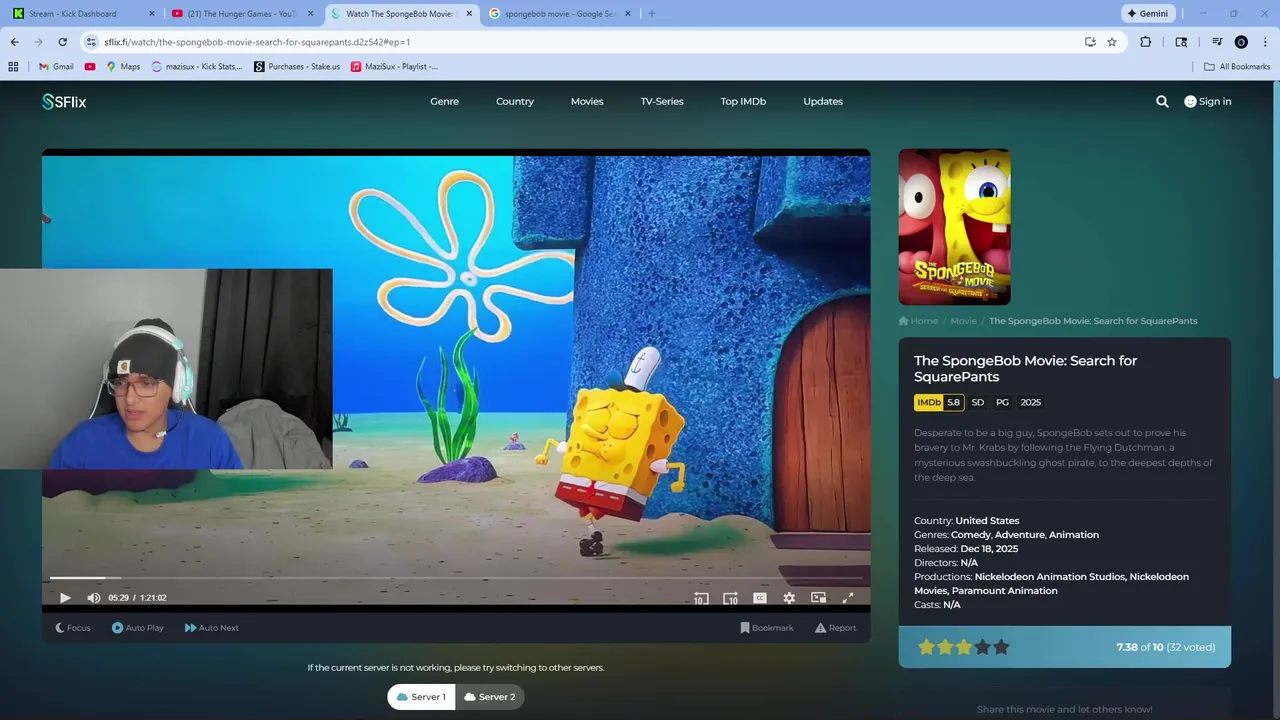Open United States country link
1280x720 pixels.
(x=987, y=521)
